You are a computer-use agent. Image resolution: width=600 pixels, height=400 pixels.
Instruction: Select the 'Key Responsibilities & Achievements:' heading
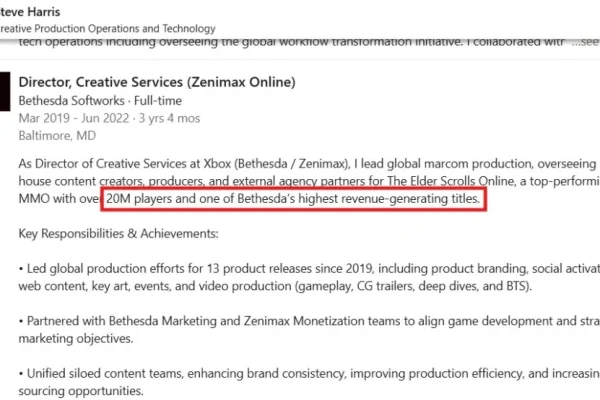pos(118,233)
